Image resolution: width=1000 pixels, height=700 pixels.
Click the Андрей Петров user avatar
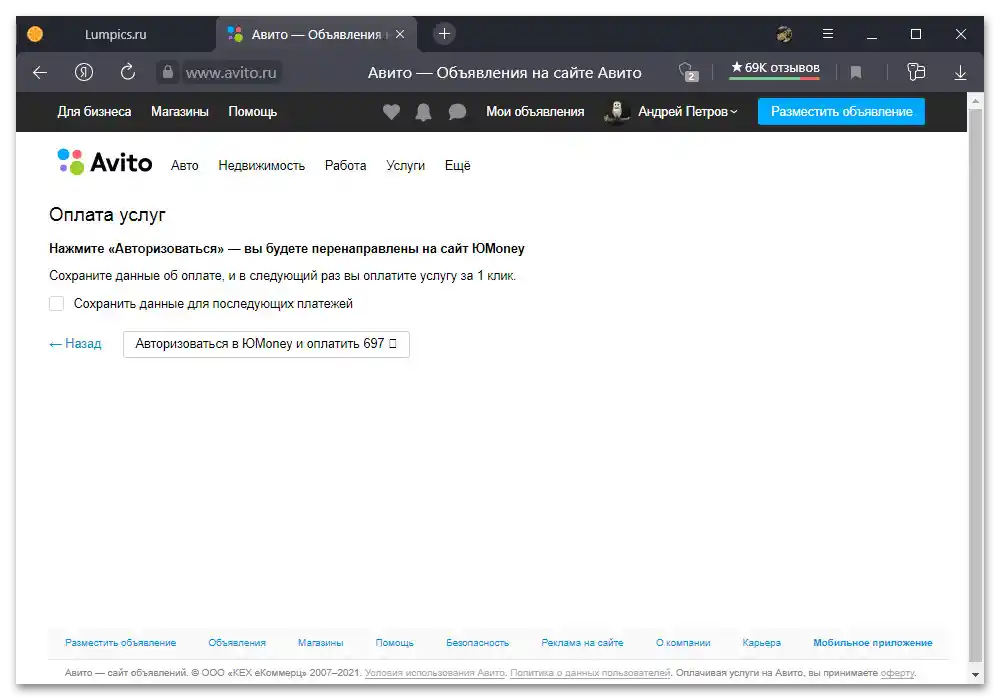point(617,112)
